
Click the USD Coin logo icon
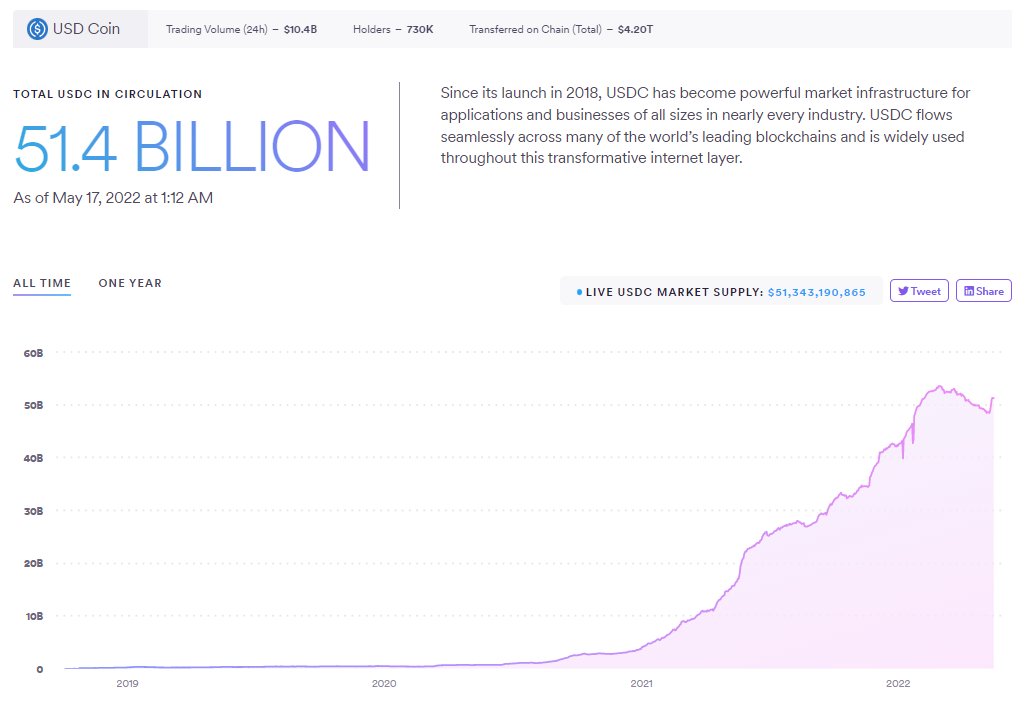[x=37, y=29]
